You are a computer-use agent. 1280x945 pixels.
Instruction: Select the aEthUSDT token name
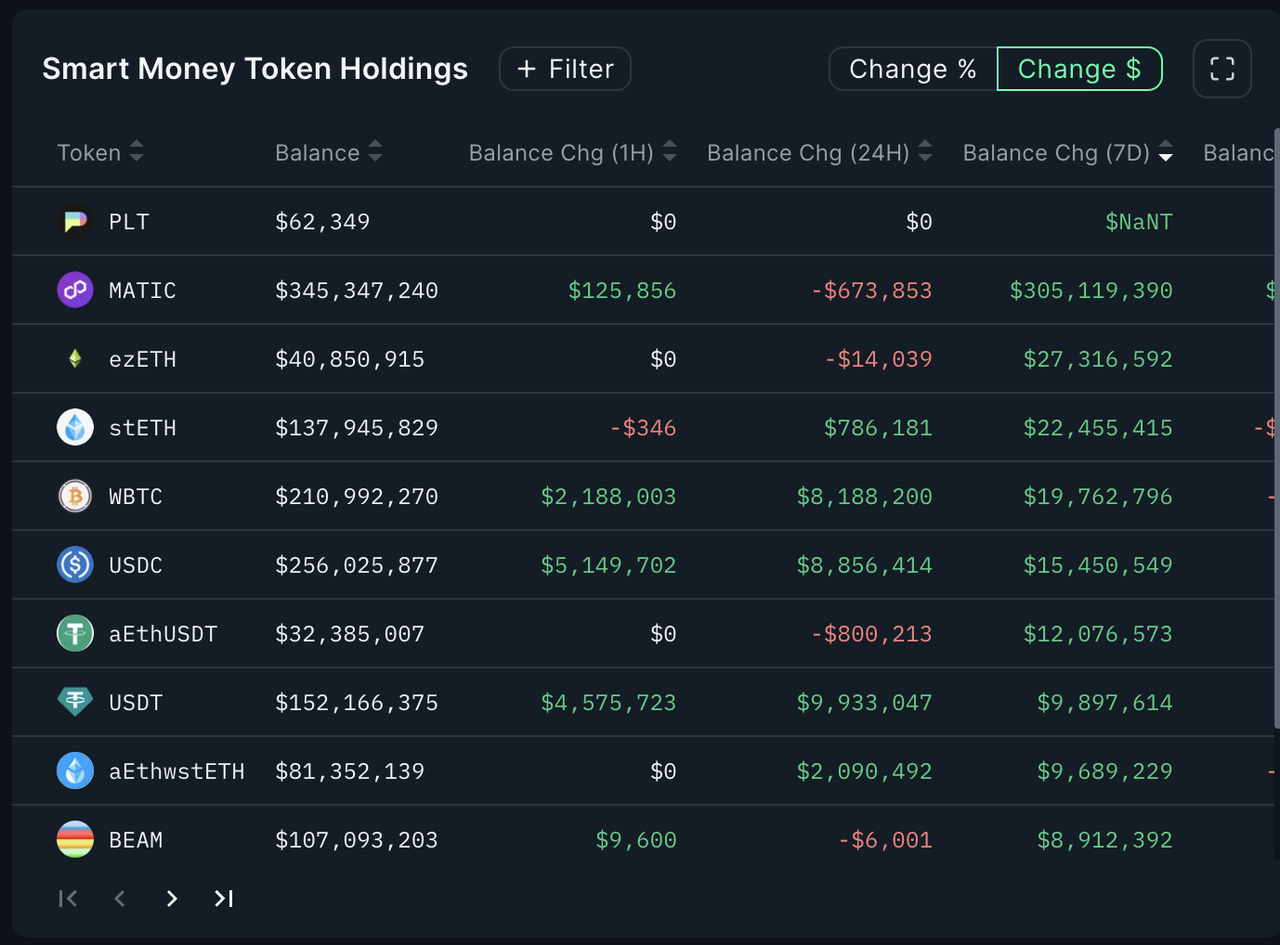point(163,635)
